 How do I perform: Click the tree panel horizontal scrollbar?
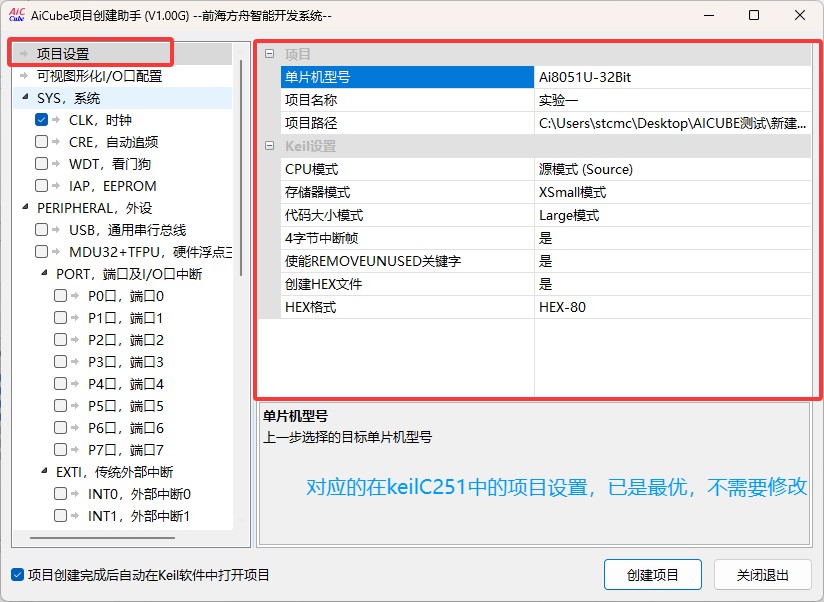coord(102,538)
